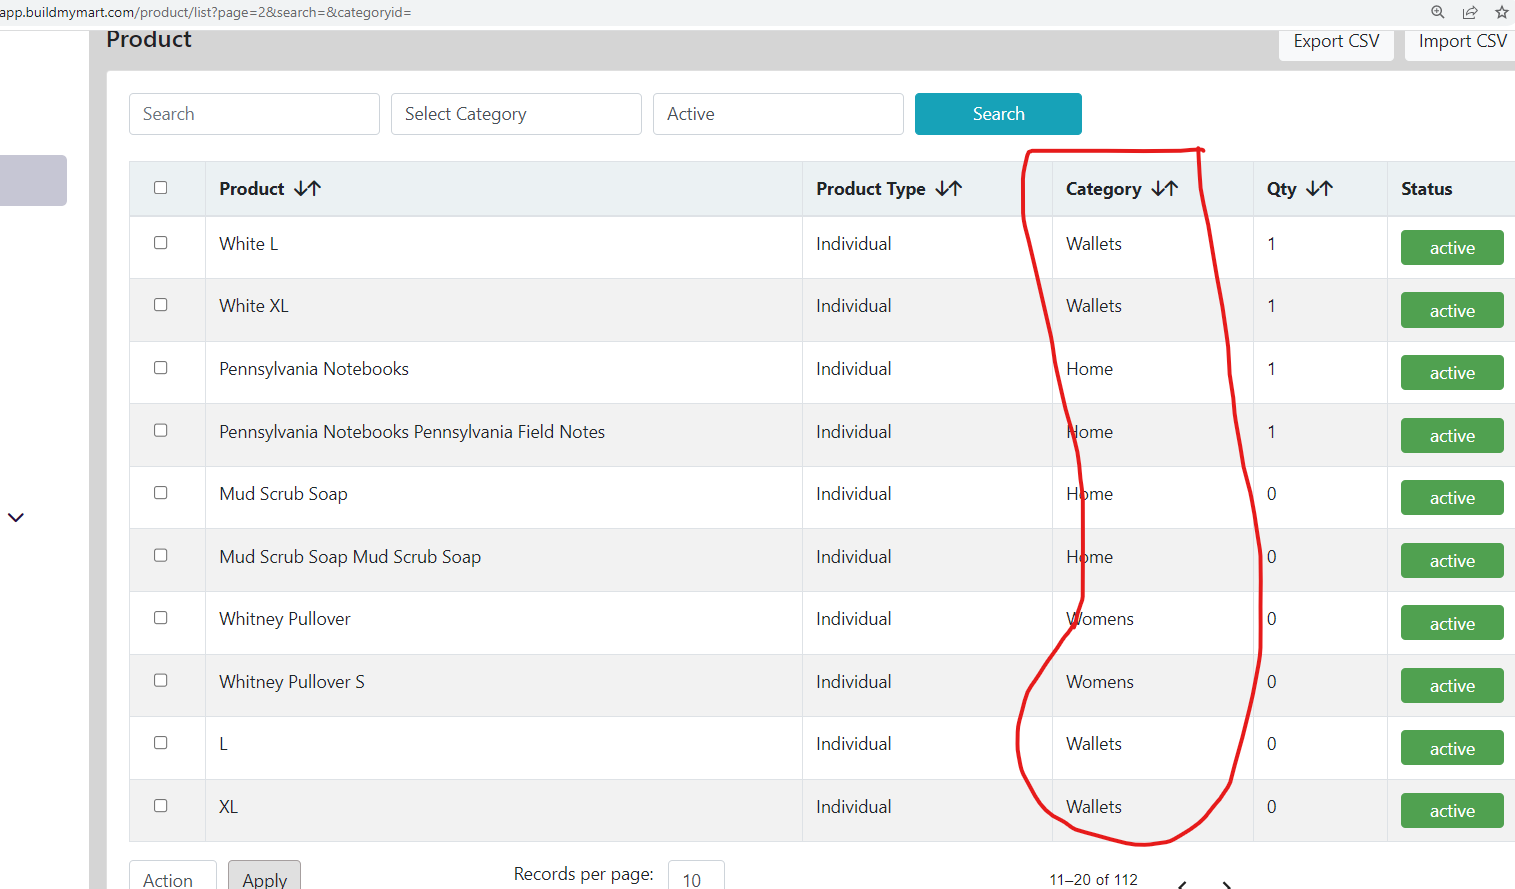The image size is (1515, 889).
Task: Expand the left sidebar chevron
Action: 16,517
